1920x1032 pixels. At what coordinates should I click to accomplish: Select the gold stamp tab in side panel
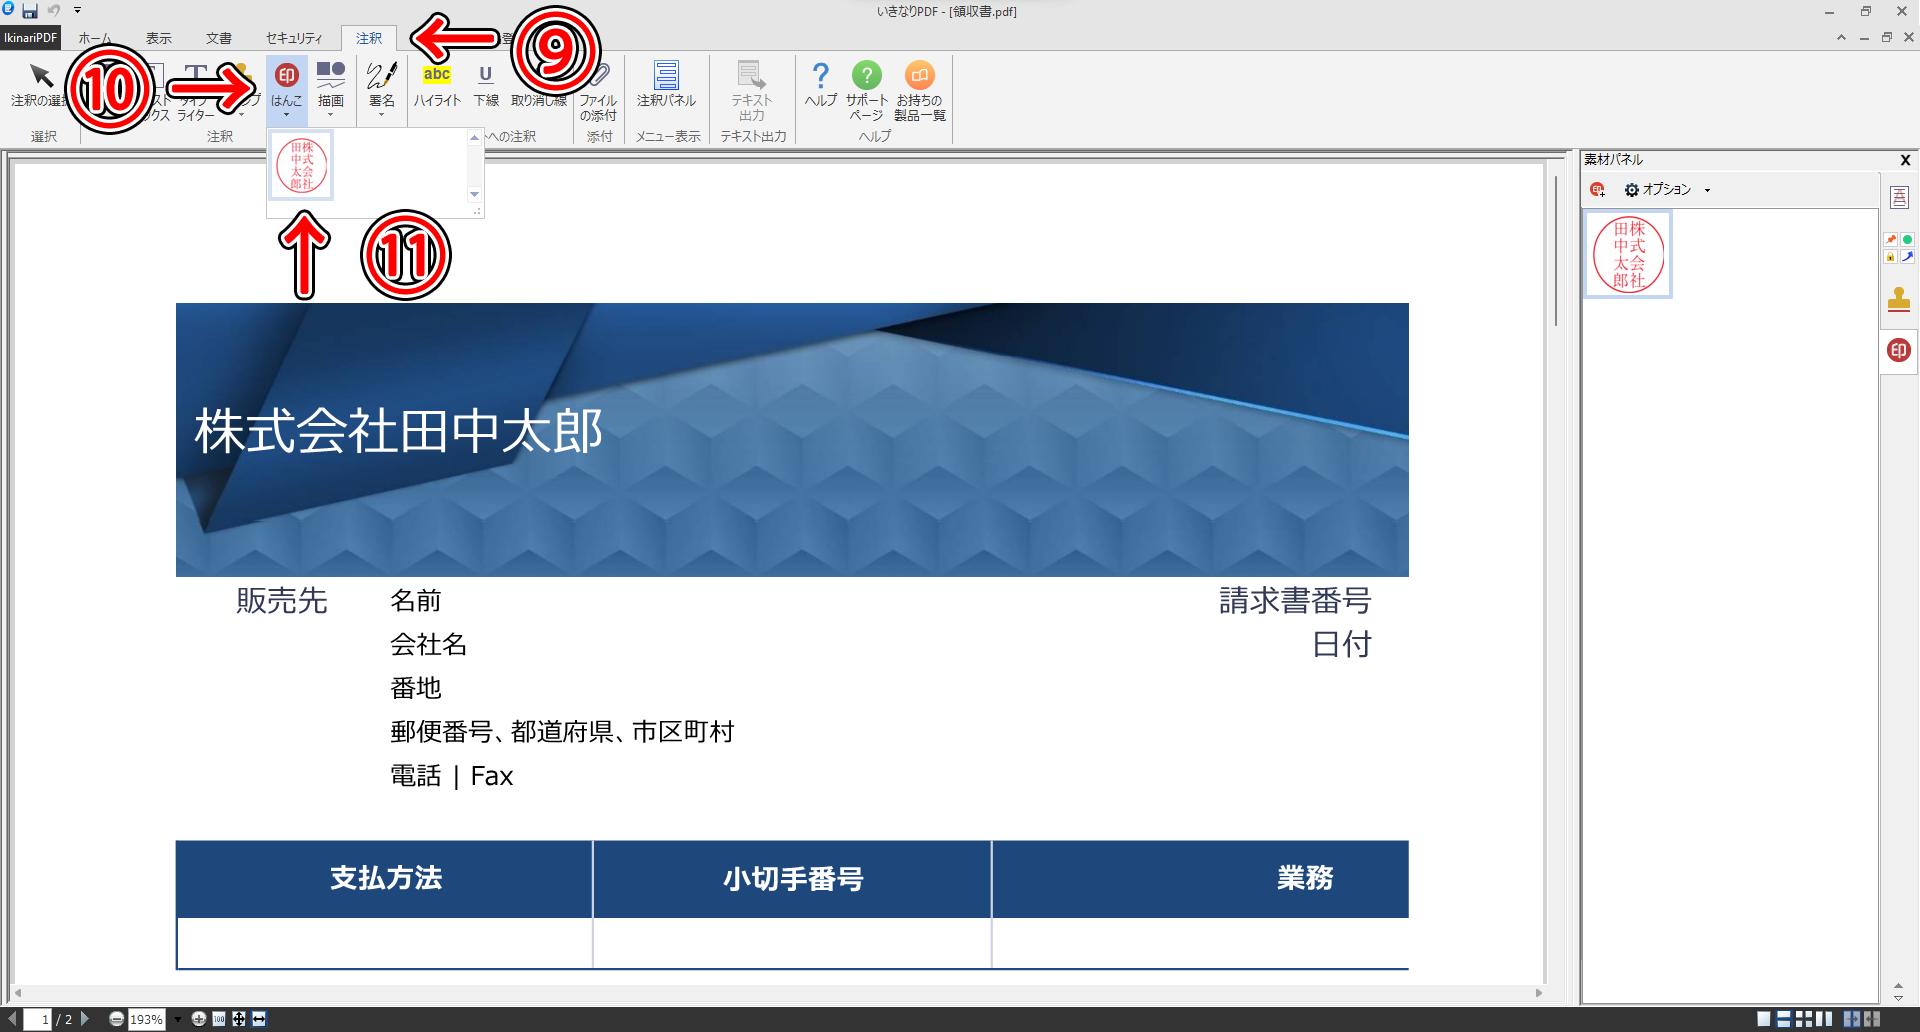(x=1898, y=300)
